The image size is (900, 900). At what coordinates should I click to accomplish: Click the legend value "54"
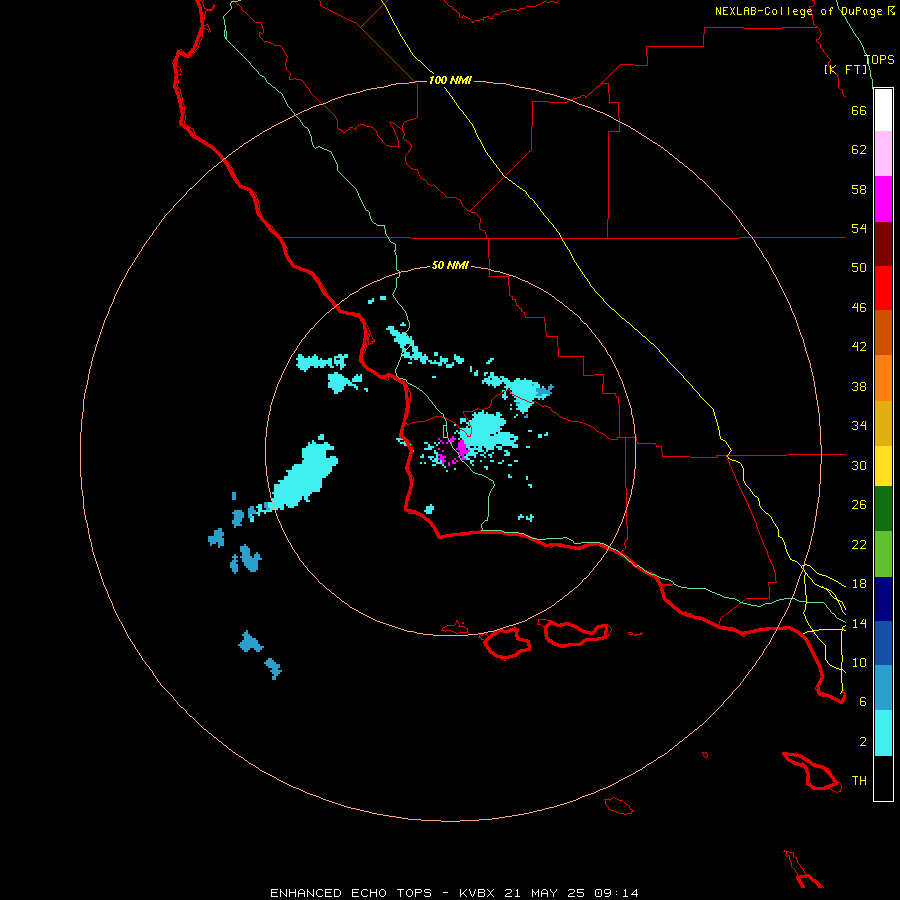pos(859,228)
